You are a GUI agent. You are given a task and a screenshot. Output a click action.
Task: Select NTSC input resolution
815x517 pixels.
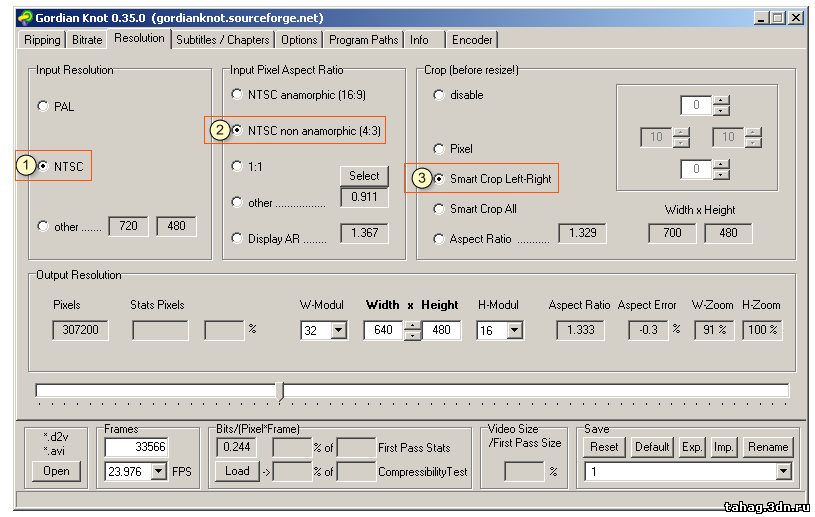pyautogui.click(x=43, y=166)
